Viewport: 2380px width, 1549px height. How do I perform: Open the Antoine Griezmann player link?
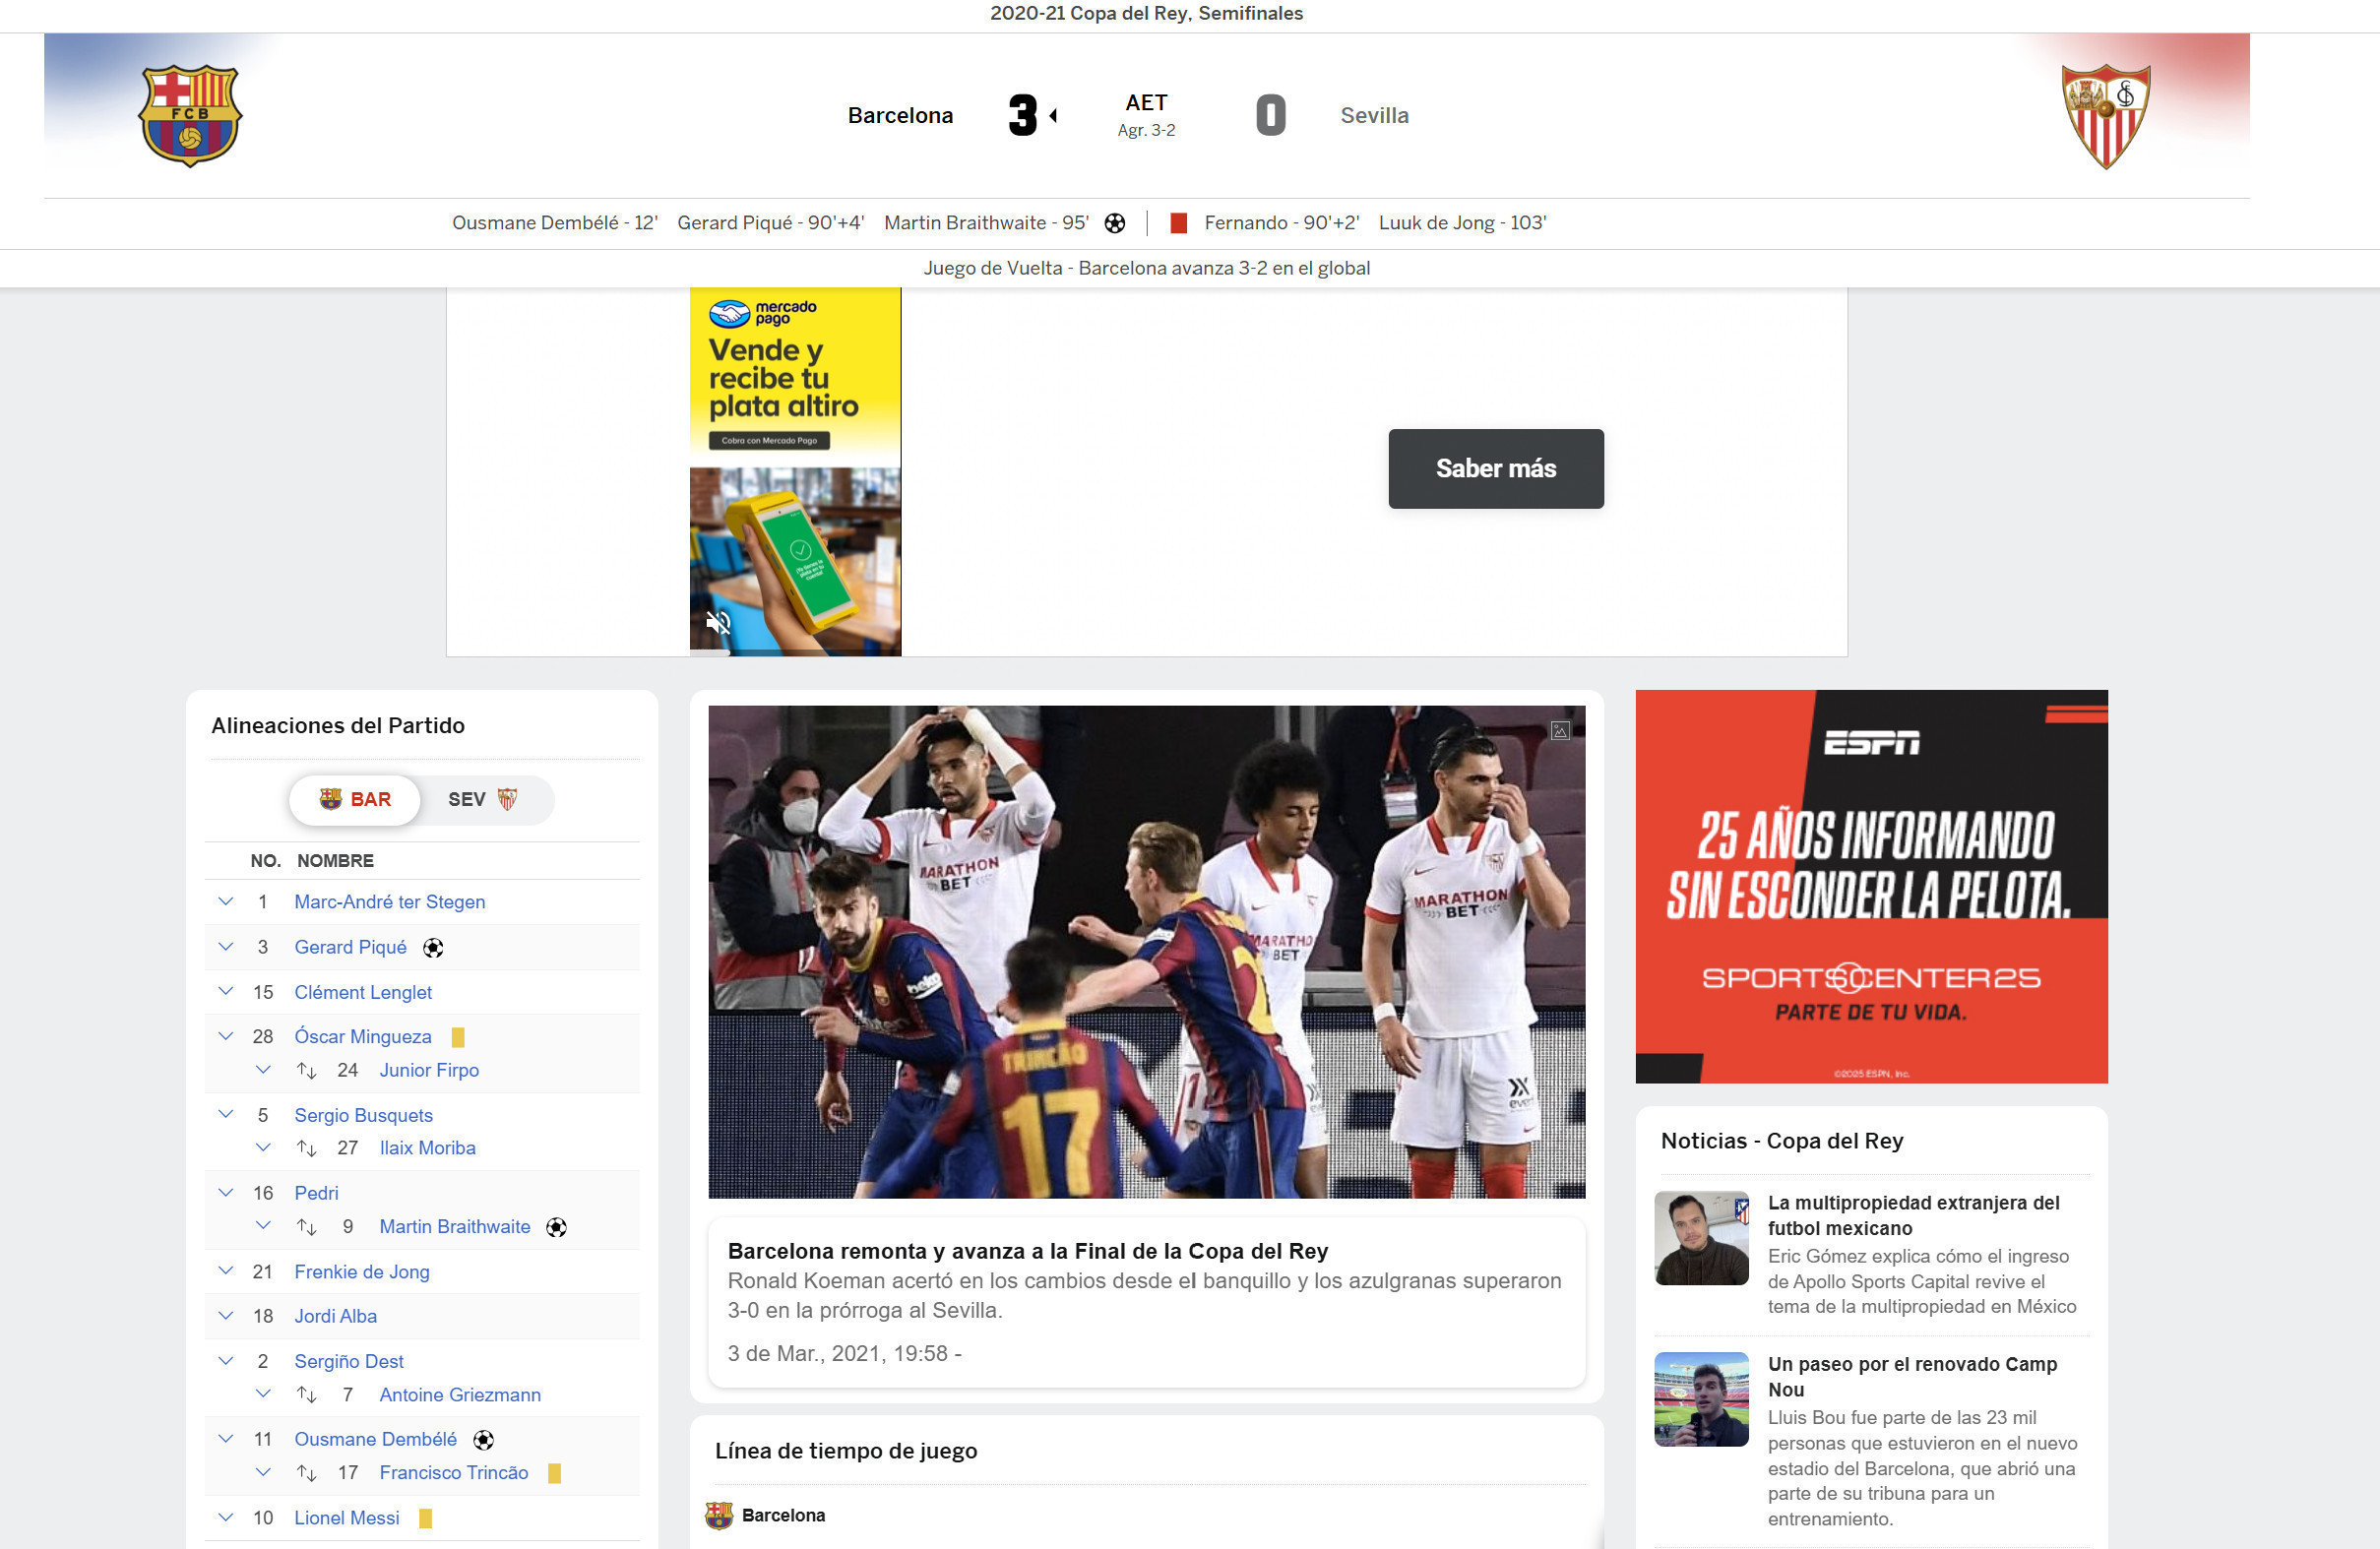(460, 1394)
